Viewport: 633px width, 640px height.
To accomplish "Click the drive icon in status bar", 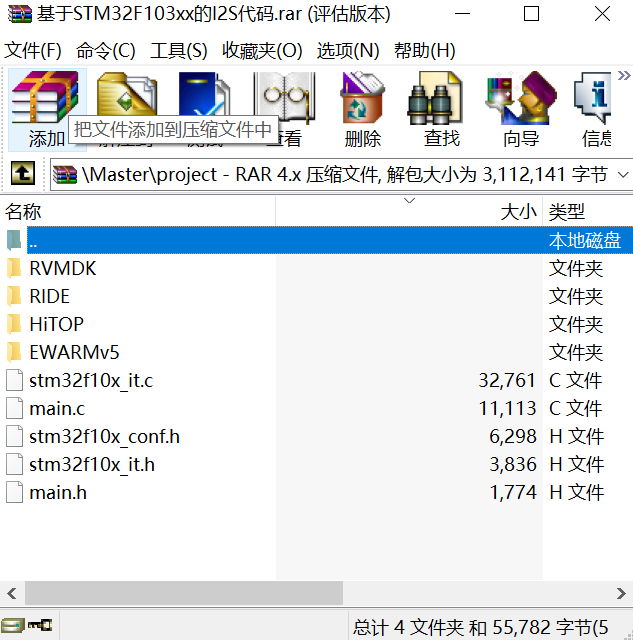I will (x=12, y=625).
